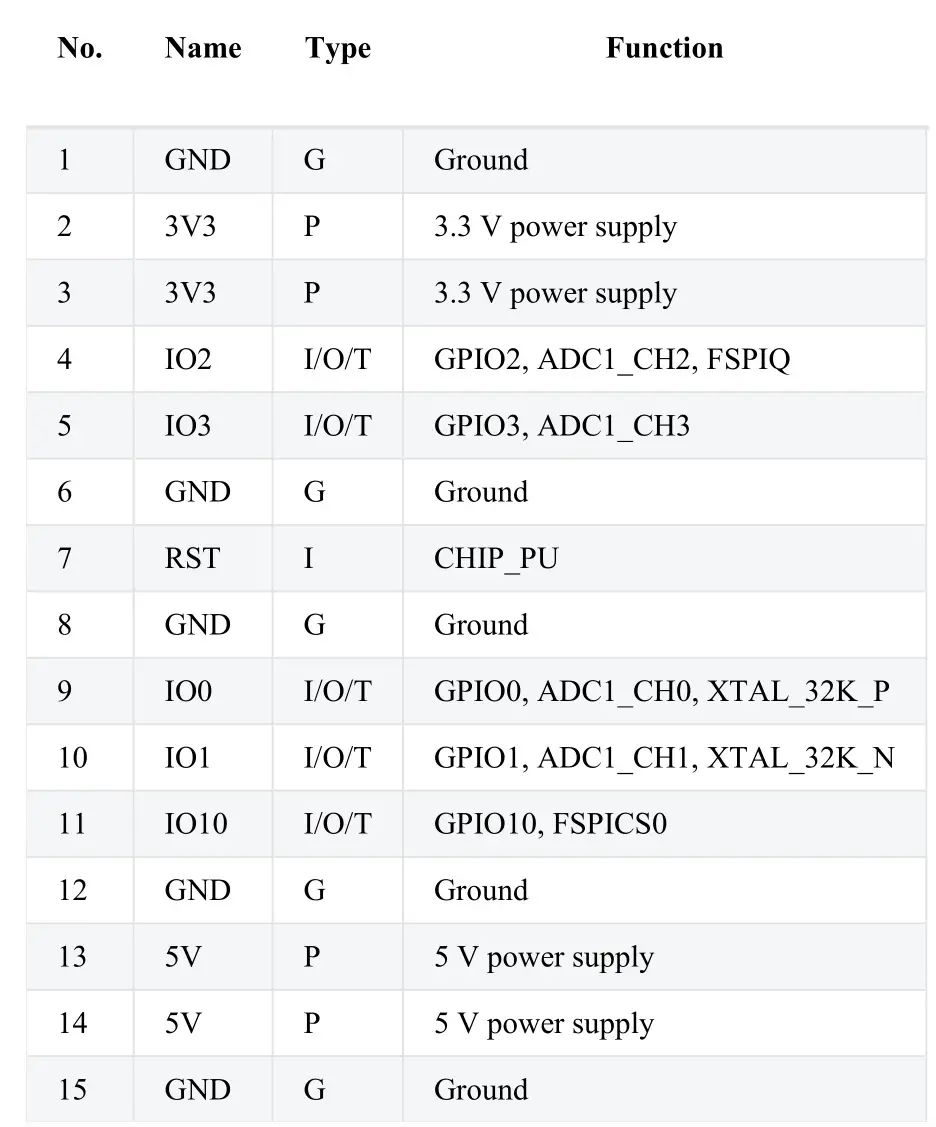Click the function text containing XTAL_32K_N
The width and height of the screenshot is (936, 1127).
[x=664, y=757]
